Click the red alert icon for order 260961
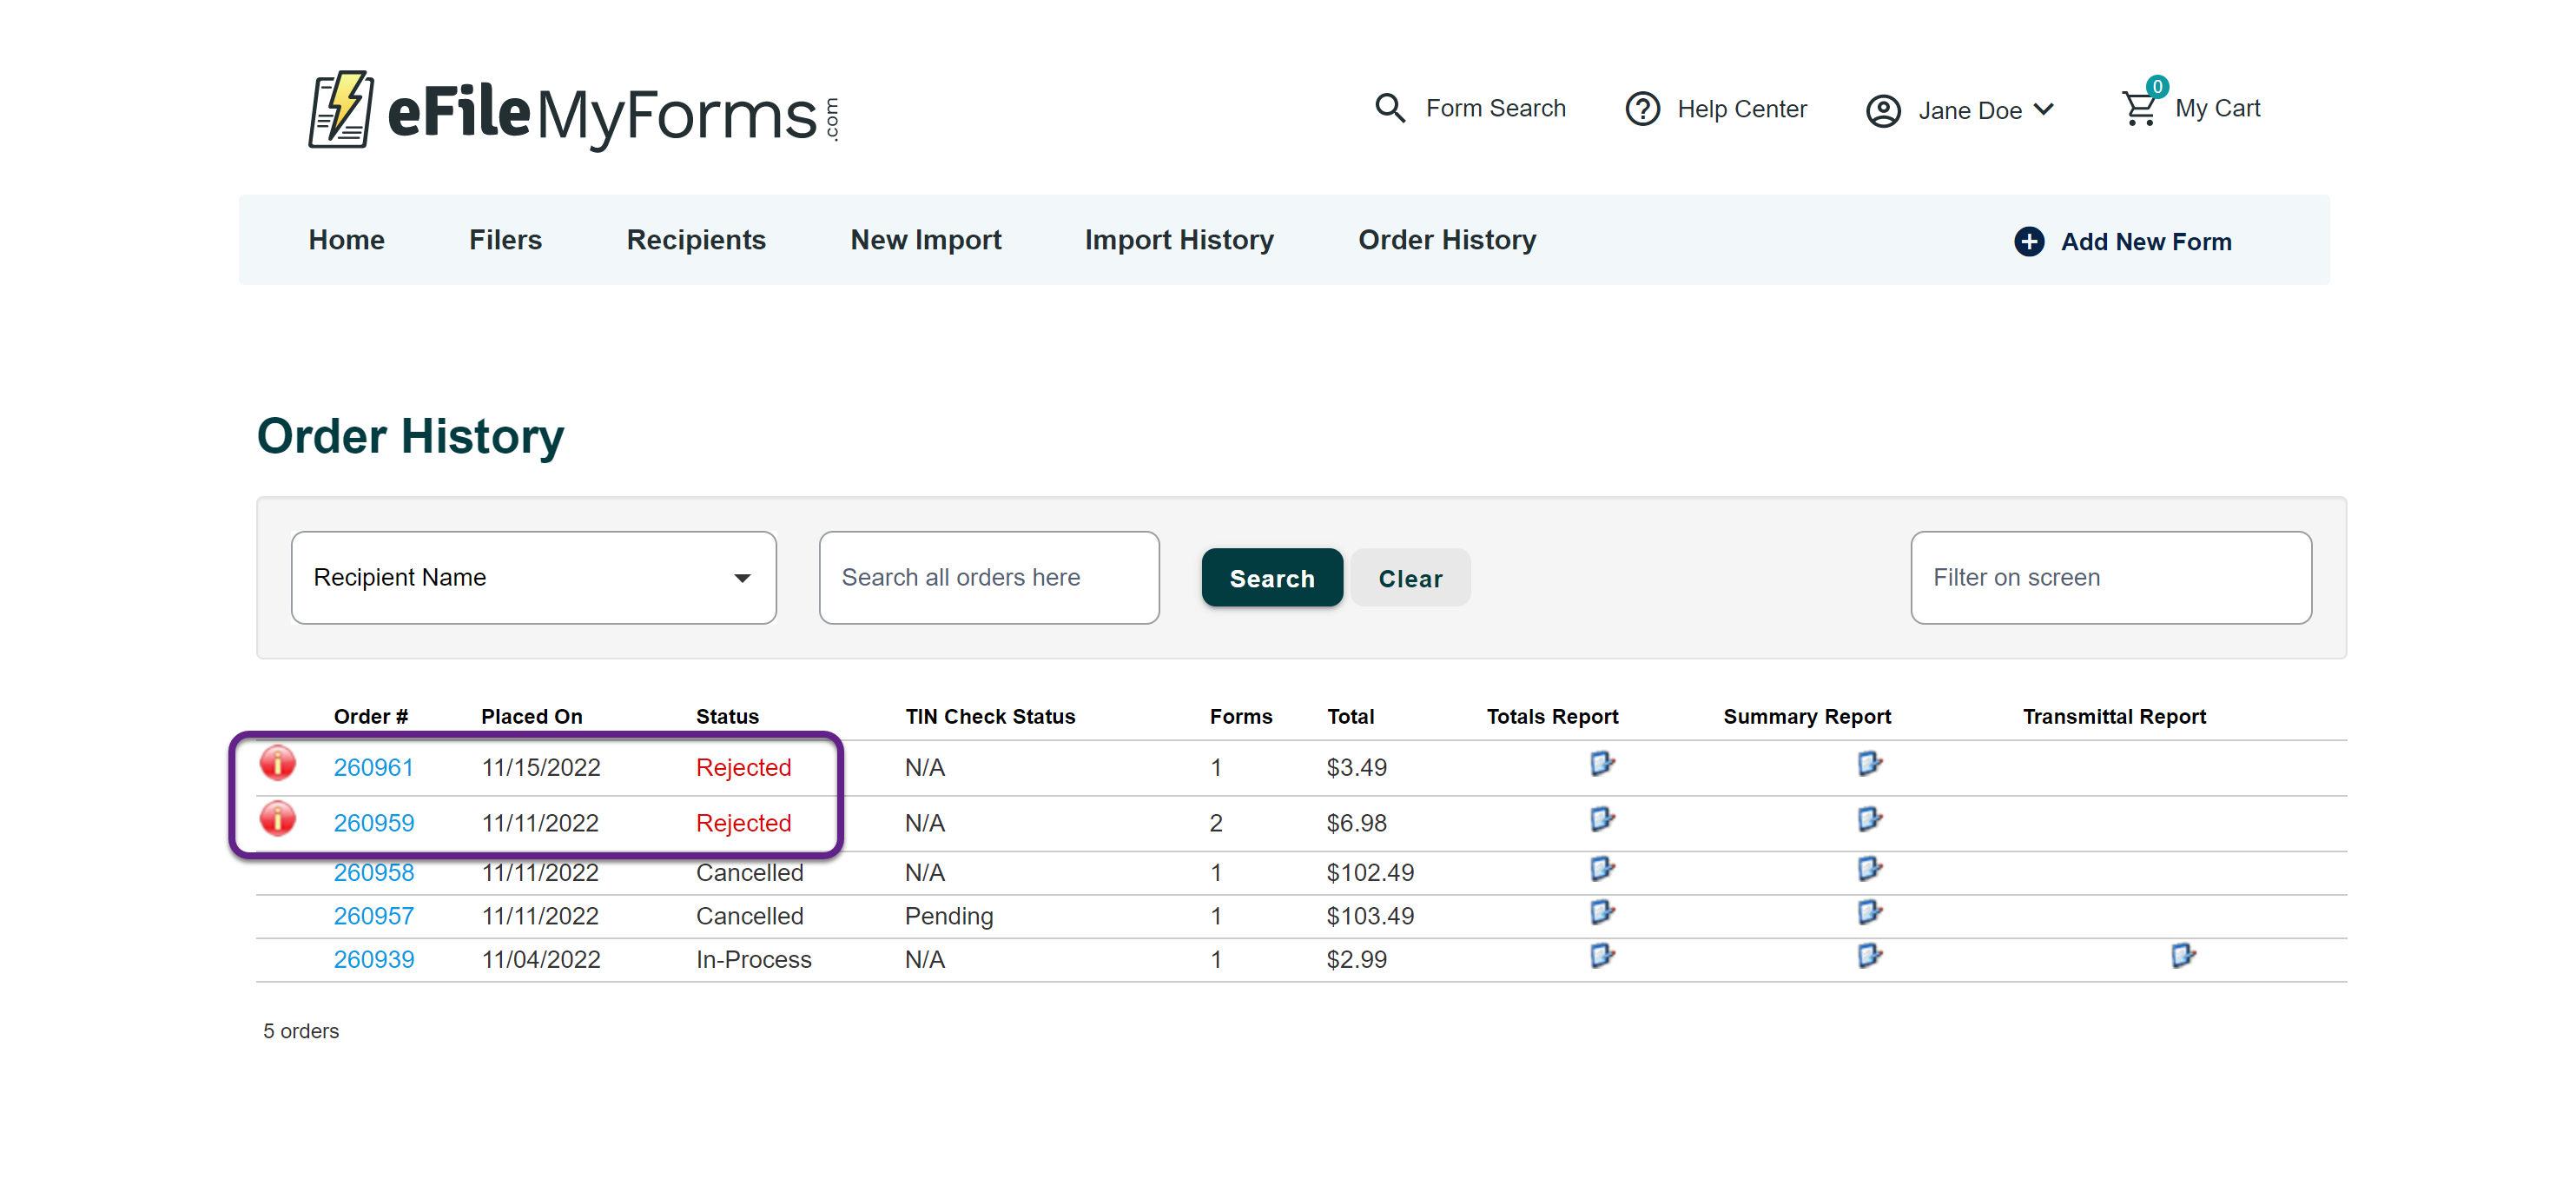2576x1199 pixels. (277, 763)
